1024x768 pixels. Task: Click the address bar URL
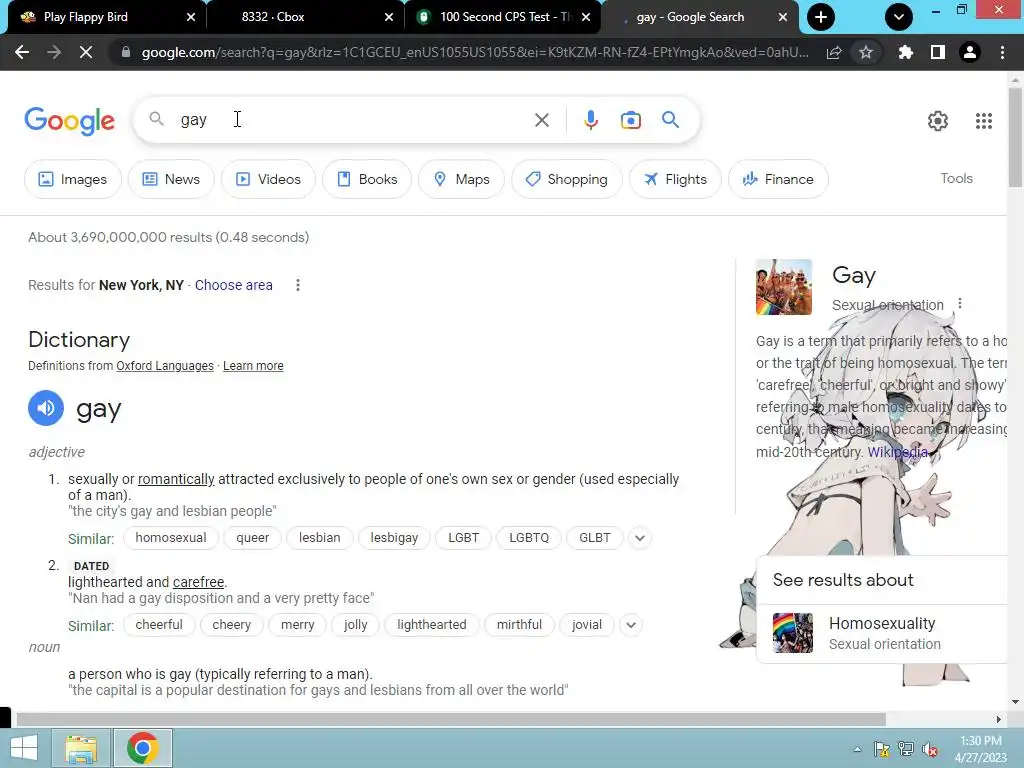tap(475, 52)
